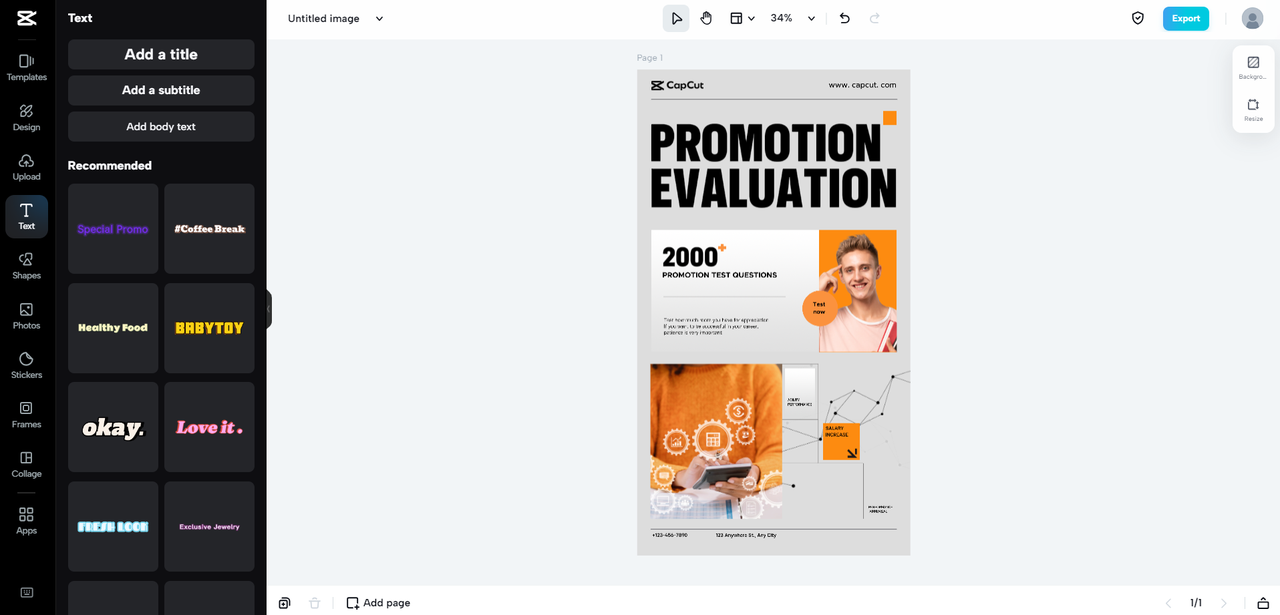Open the Frames panel
1280x615 pixels.
[x=26, y=415]
